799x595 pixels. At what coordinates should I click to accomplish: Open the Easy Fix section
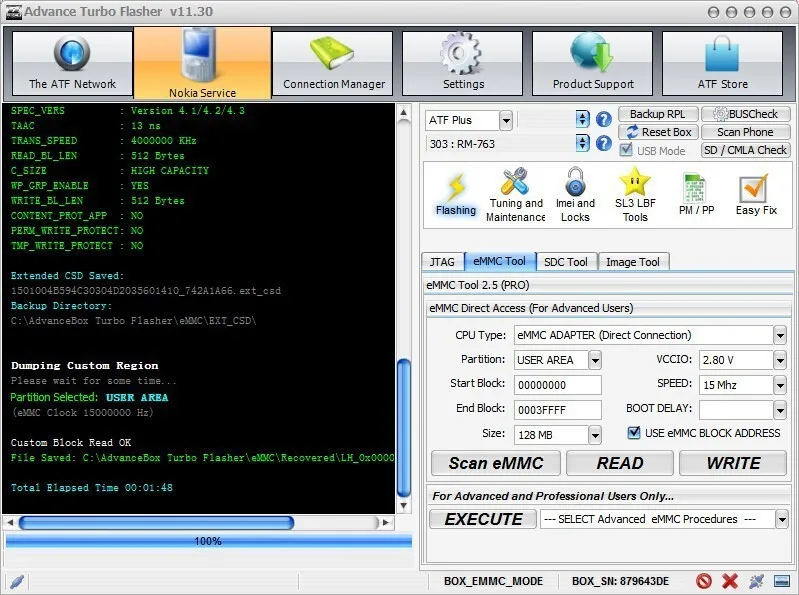coord(756,195)
